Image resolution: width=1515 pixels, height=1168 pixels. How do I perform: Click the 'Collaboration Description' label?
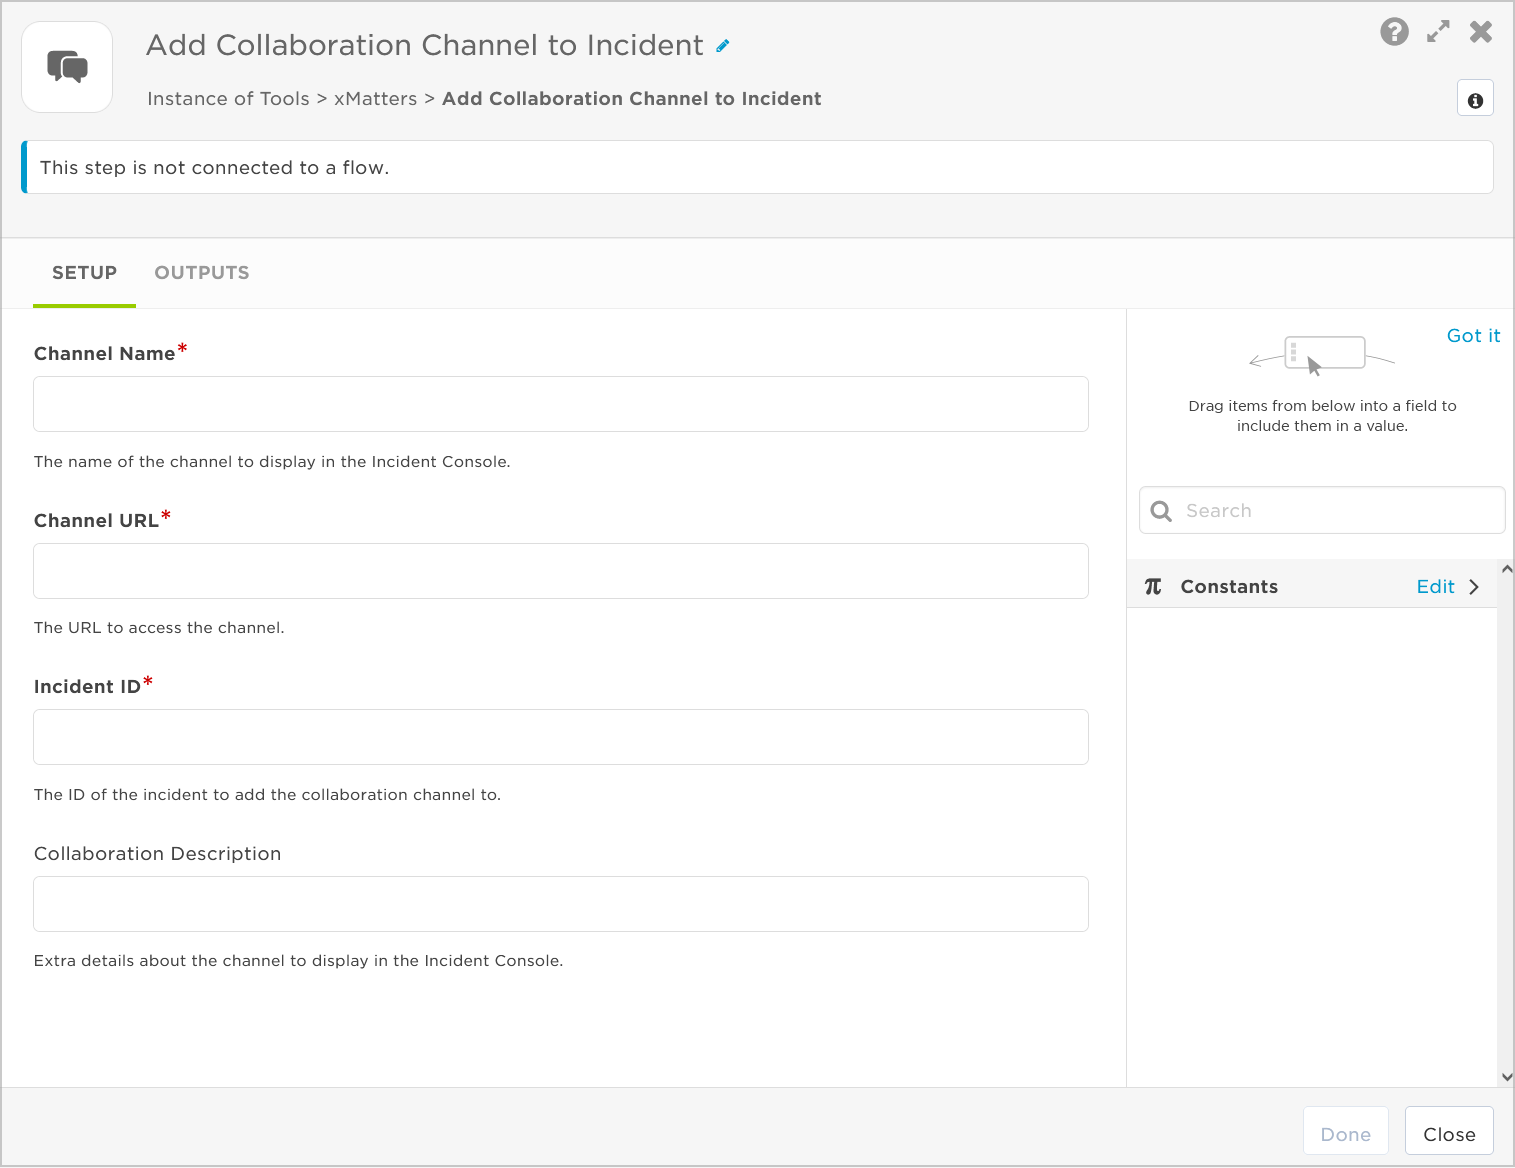pyautogui.click(x=158, y=854)
